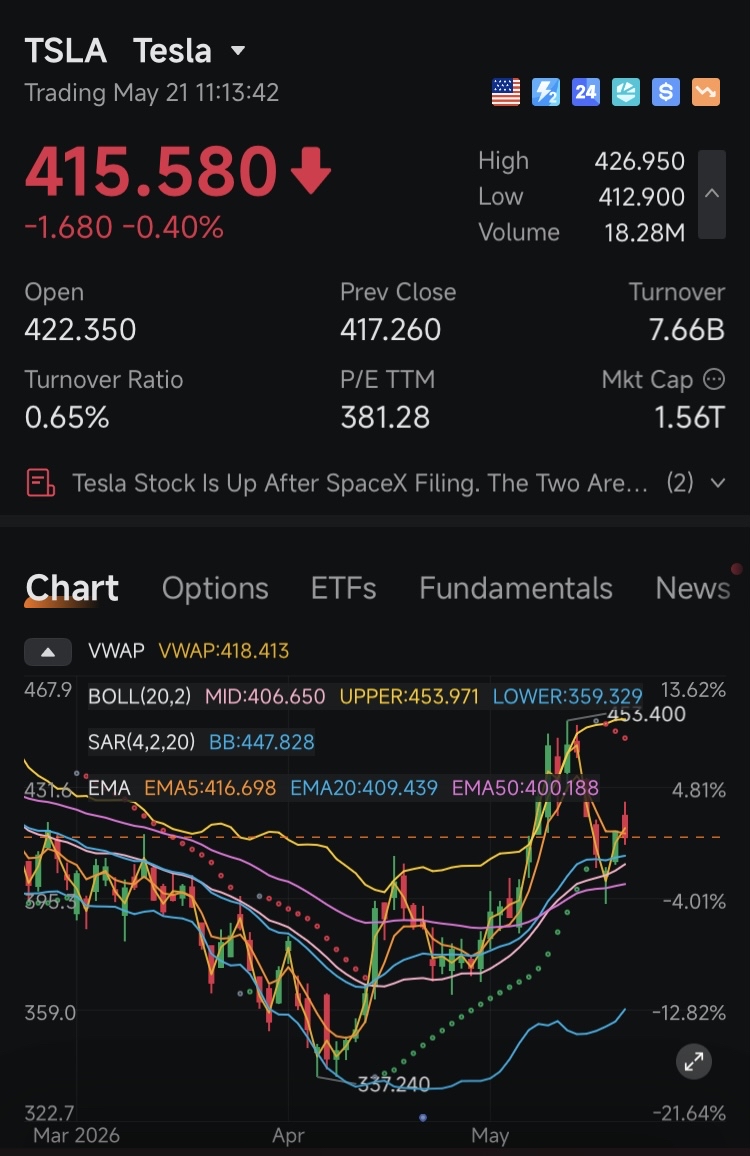Read the Tesla SpaceX filing headline
The image size is (750, 1156).
(x=360, y=483)
